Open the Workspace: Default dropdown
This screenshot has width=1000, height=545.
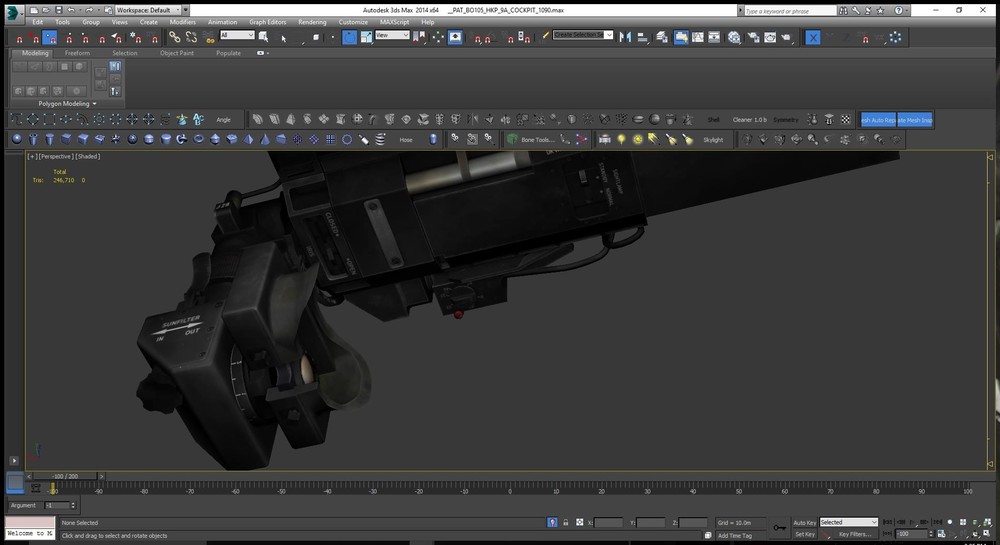click(149, 10)
